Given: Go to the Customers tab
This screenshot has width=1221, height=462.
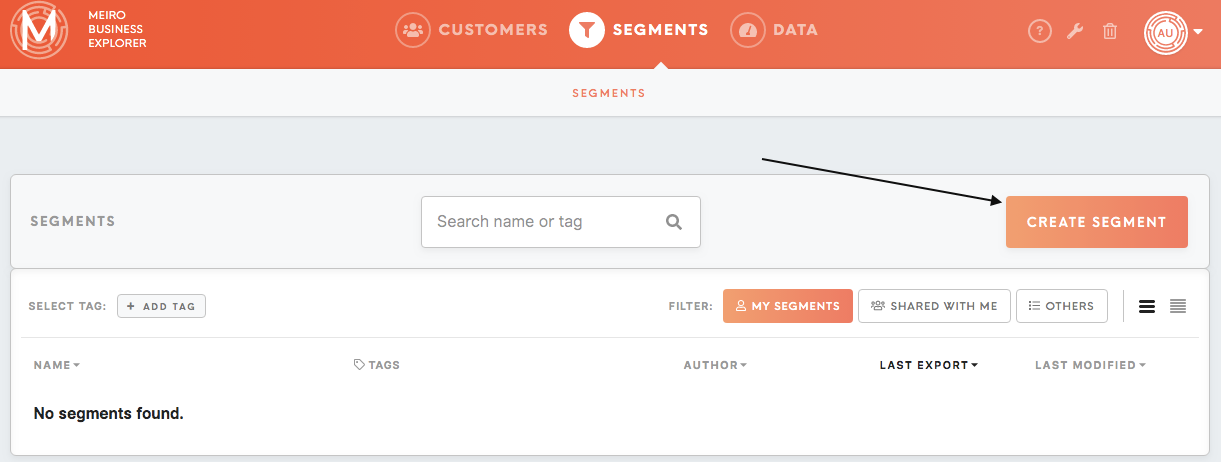Looking at the screenshot, I should [x=472, y=30].
